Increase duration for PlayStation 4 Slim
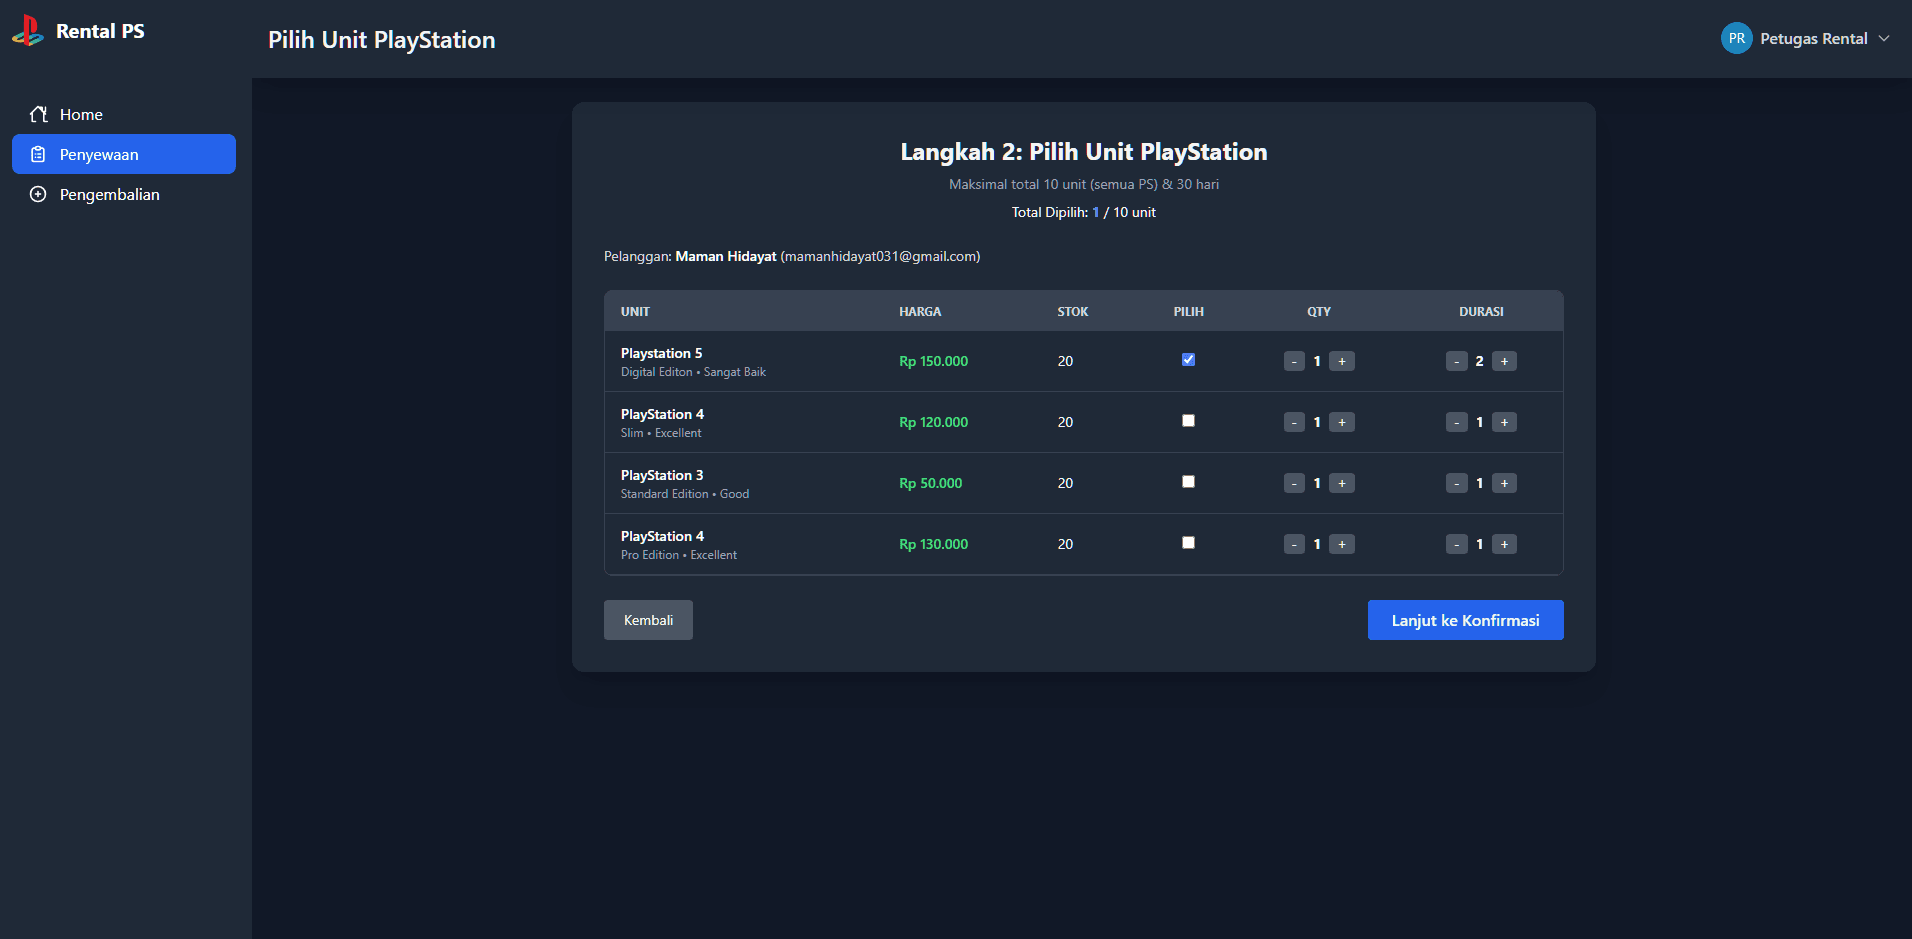 click(x=1504, y=422)
